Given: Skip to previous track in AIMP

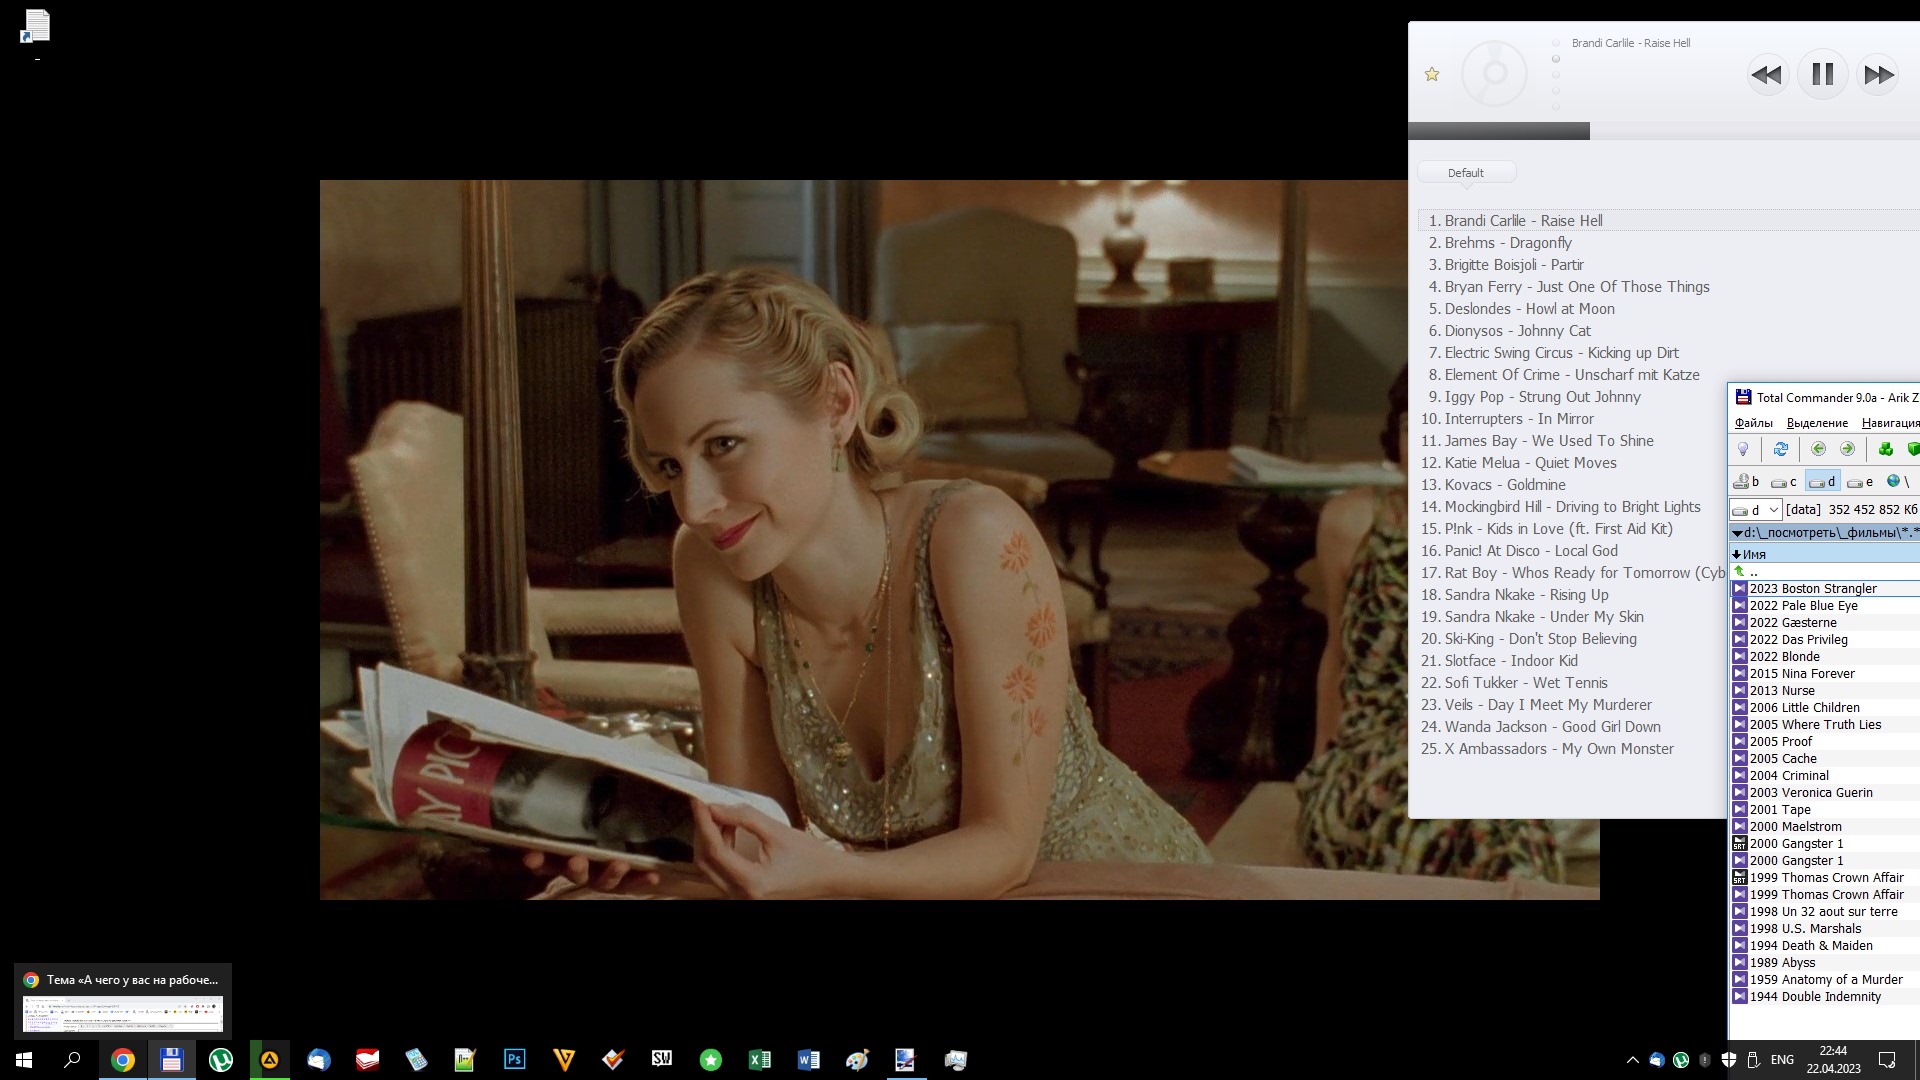Looking at the screenshot, I should (1767, 75).
